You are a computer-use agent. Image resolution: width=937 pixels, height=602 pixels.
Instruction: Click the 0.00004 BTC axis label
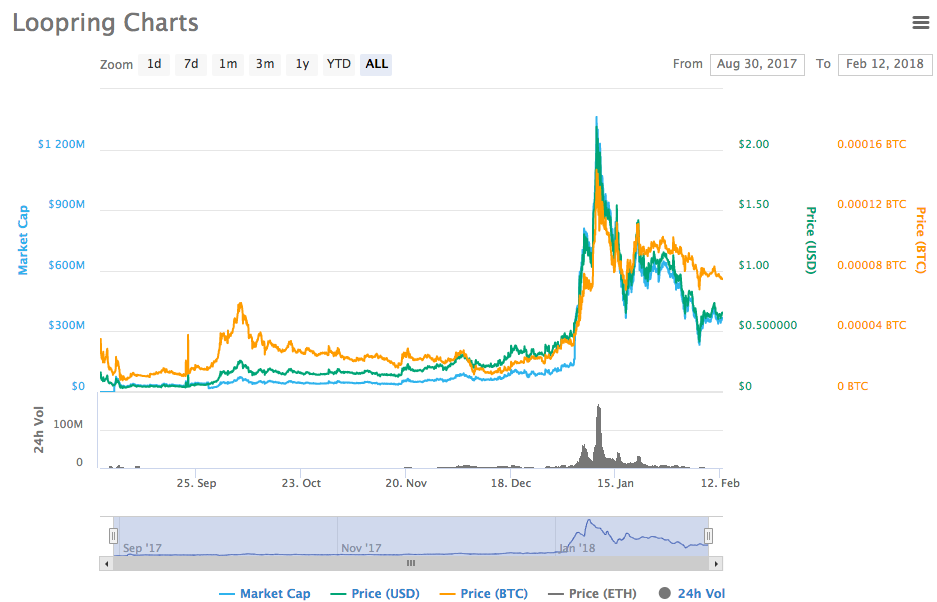pos(872,325)
